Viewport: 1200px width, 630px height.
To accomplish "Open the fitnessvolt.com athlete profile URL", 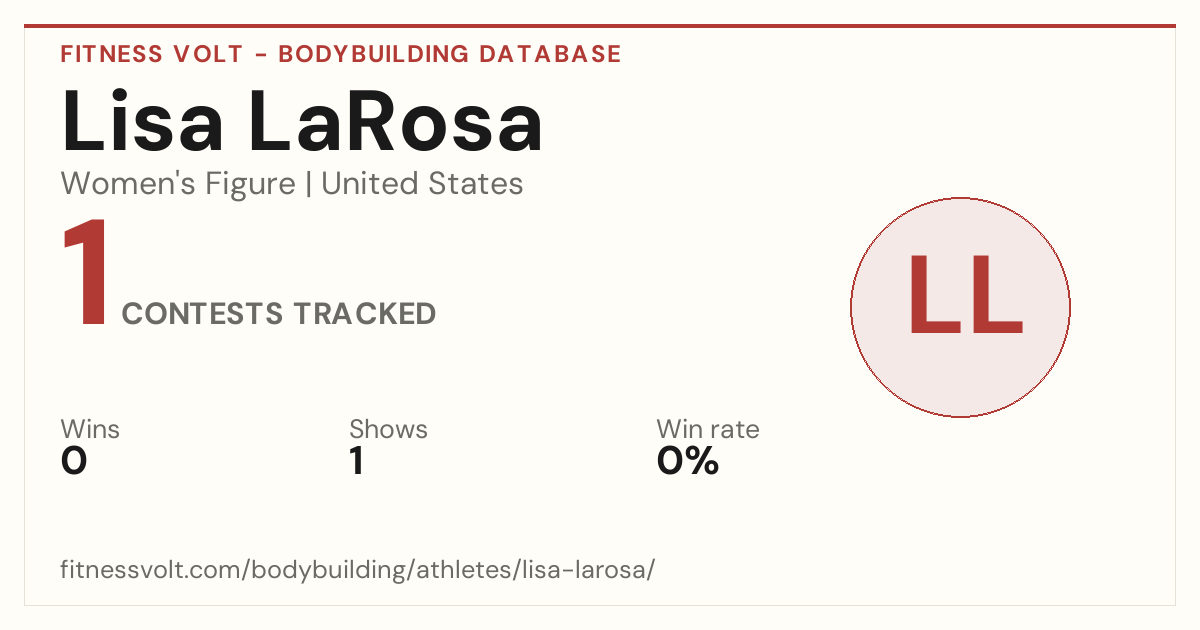I will [x=358, y=571].
